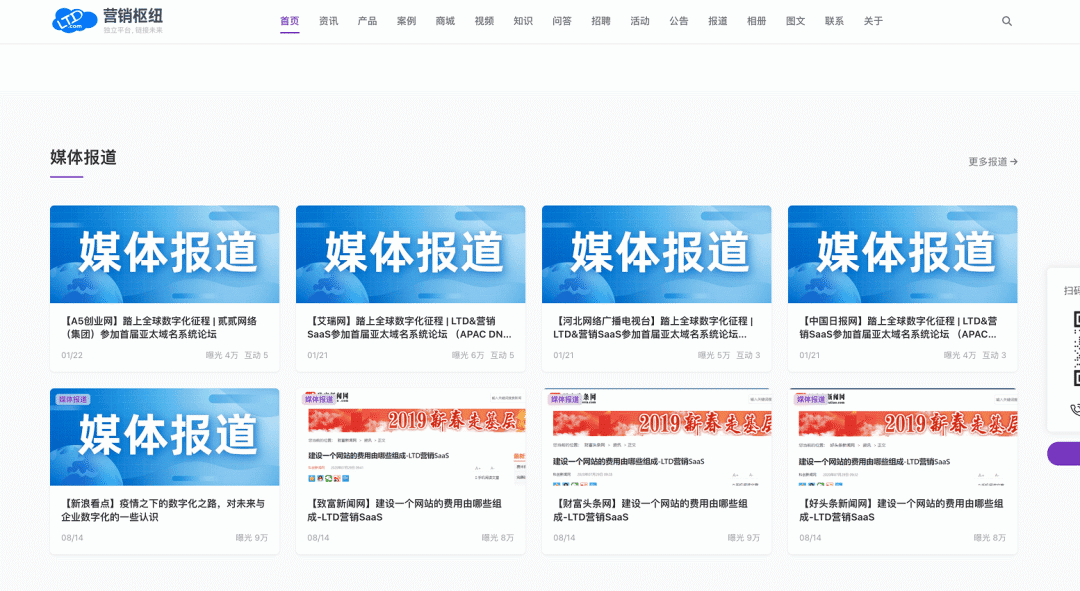Click 曝光 6万 on the 艾瑞网 card

tap(468, 355)
